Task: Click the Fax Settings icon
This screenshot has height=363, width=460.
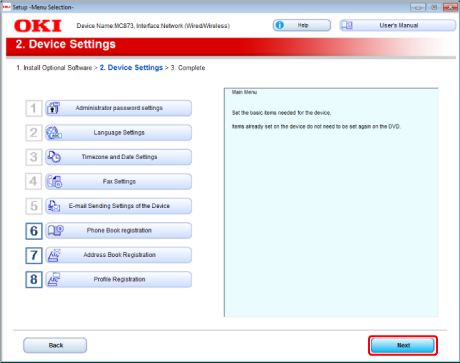Action: [x=54, y=182]
